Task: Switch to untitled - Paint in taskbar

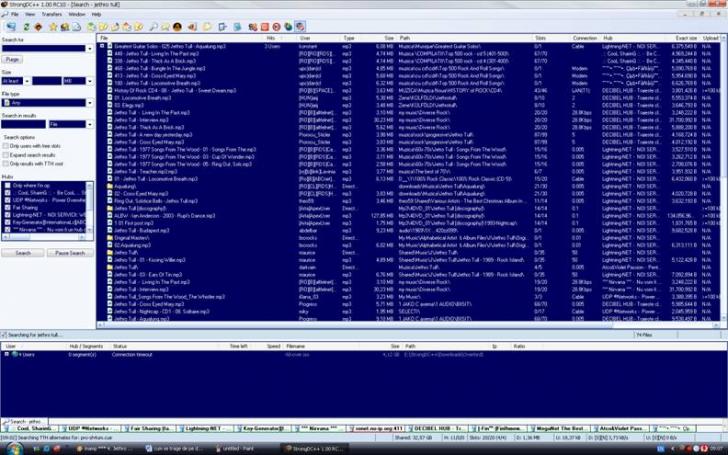Action: [x=240, y=450]
